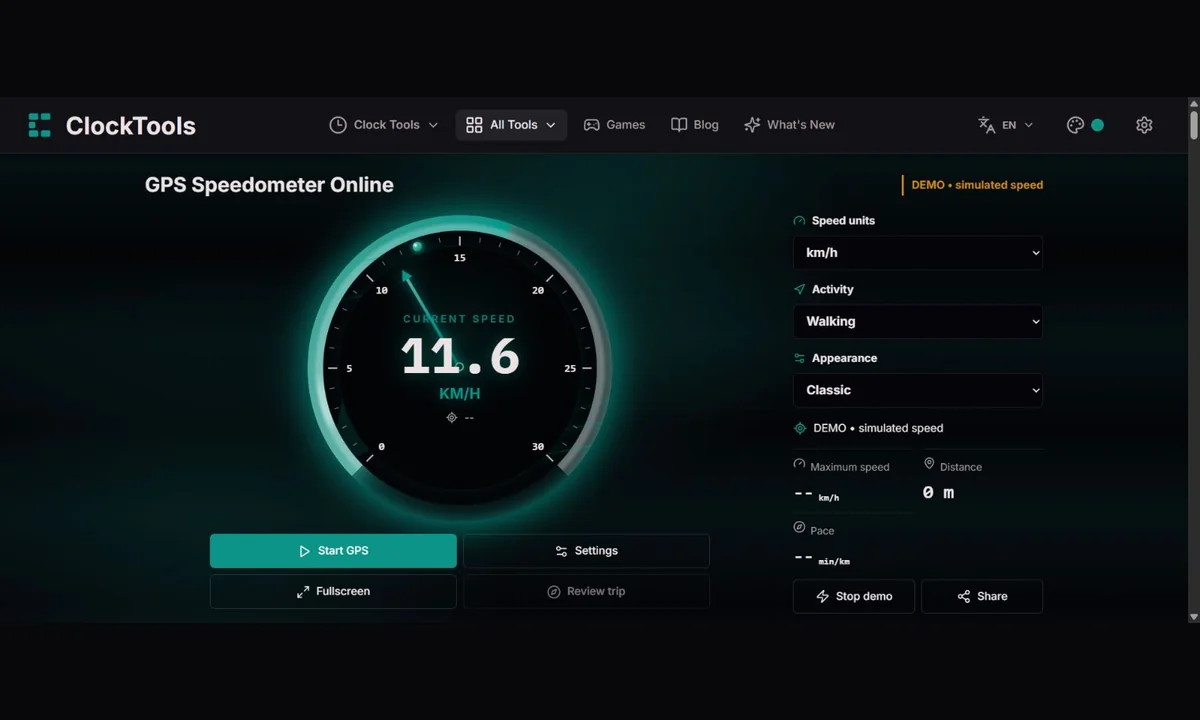Go to the Games page
Screen dimensions: 1200x720
pos(615,125)
